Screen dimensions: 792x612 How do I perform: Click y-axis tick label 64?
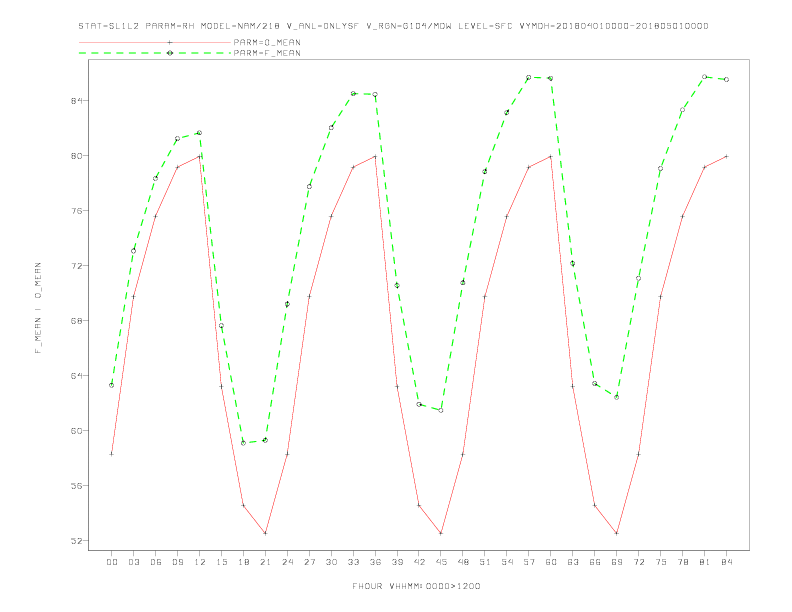tap(76, 376)
